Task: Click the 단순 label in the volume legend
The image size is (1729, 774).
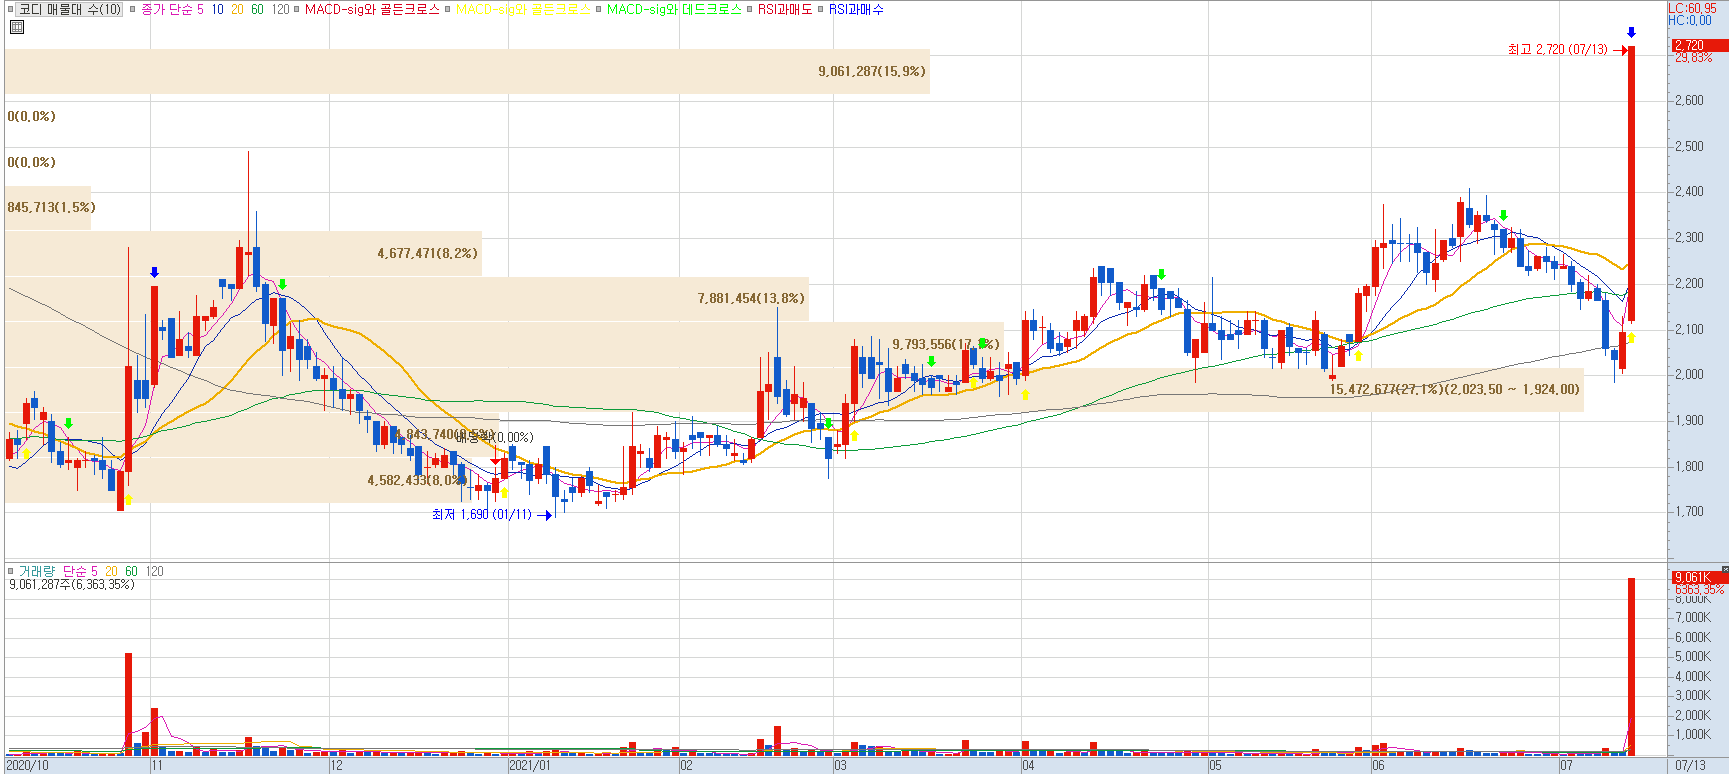Action: 75,572
